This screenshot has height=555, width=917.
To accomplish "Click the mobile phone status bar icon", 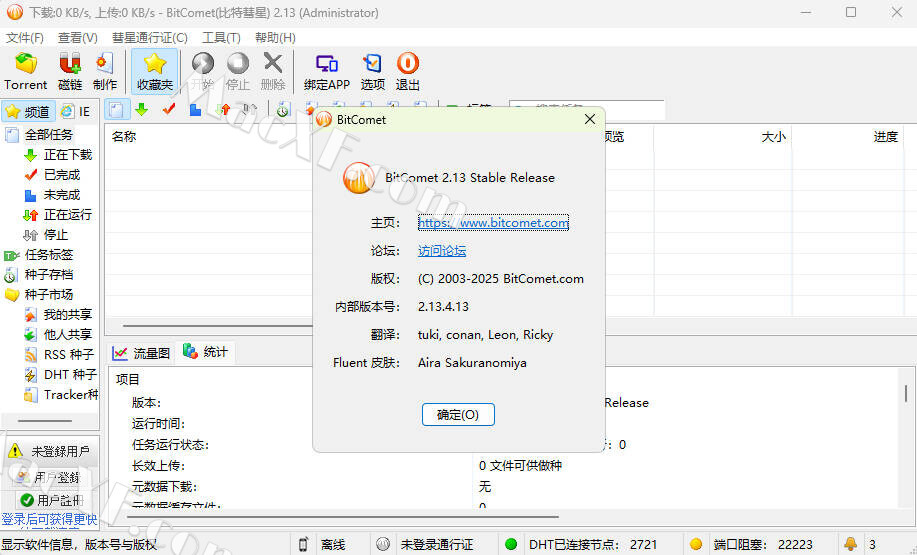I will click(x=303, y=544).
